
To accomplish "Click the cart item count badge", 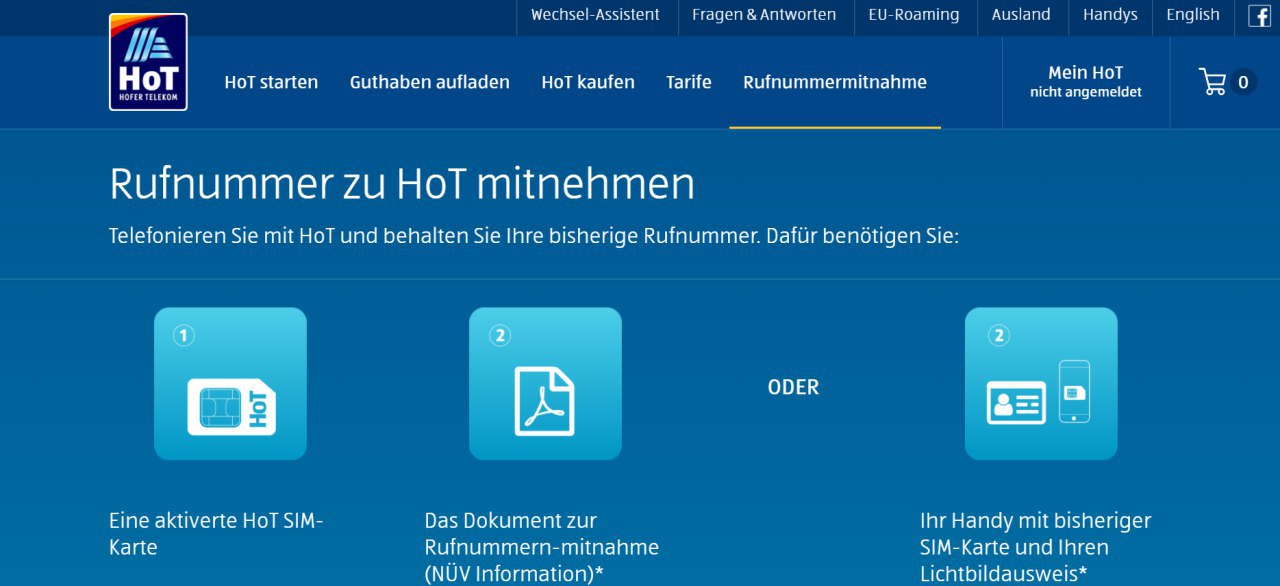I will [1243, 82].
